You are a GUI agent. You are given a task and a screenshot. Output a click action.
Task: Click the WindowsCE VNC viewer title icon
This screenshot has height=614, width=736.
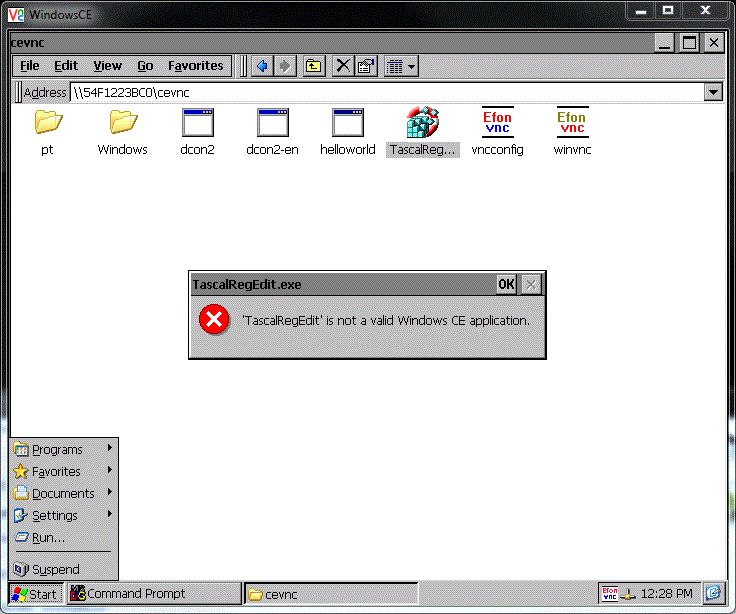pyautogui.click(x=16, y=15)
